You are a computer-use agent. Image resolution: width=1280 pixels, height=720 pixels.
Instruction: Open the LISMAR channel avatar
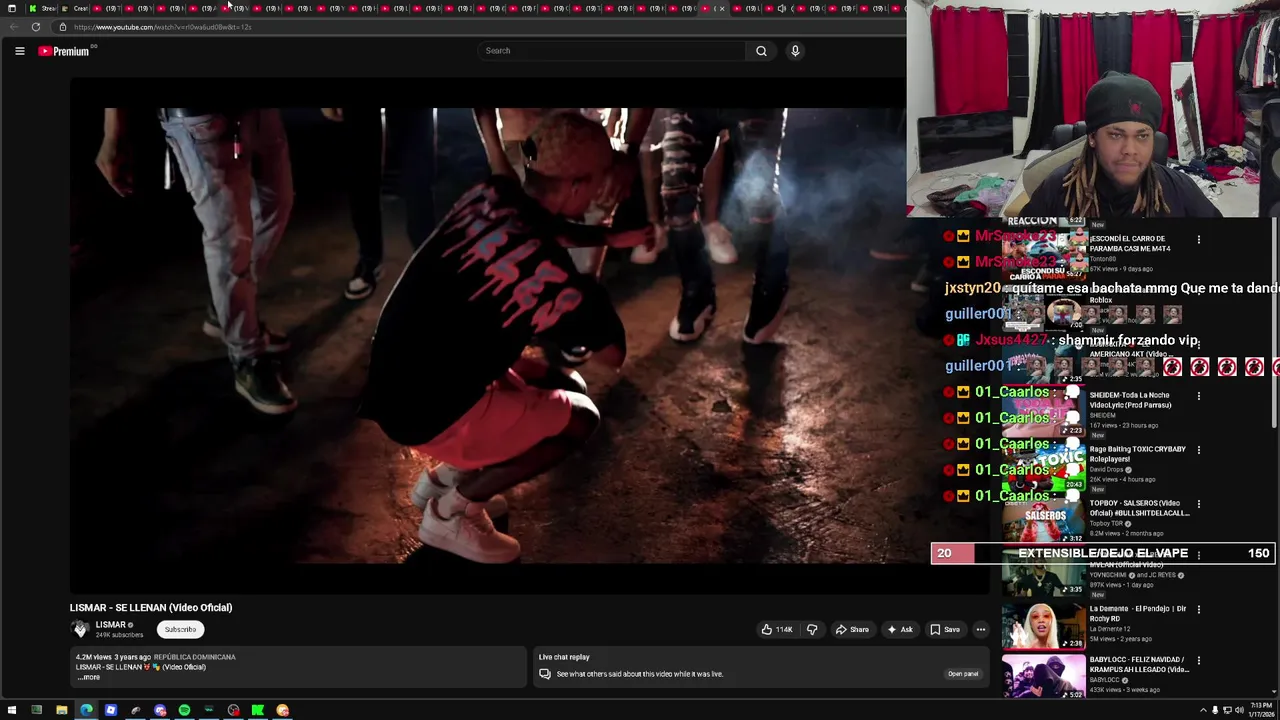coord(80,629)
